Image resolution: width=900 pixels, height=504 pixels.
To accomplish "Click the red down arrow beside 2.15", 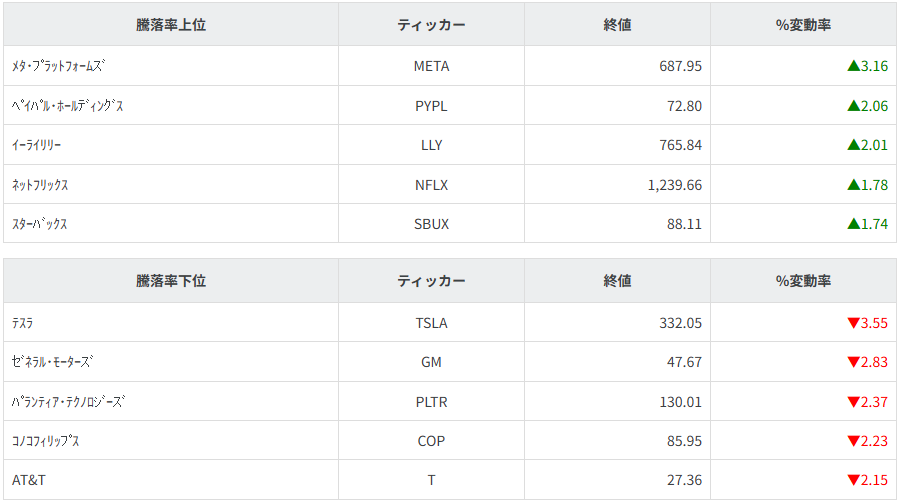I will coord(853,480).
